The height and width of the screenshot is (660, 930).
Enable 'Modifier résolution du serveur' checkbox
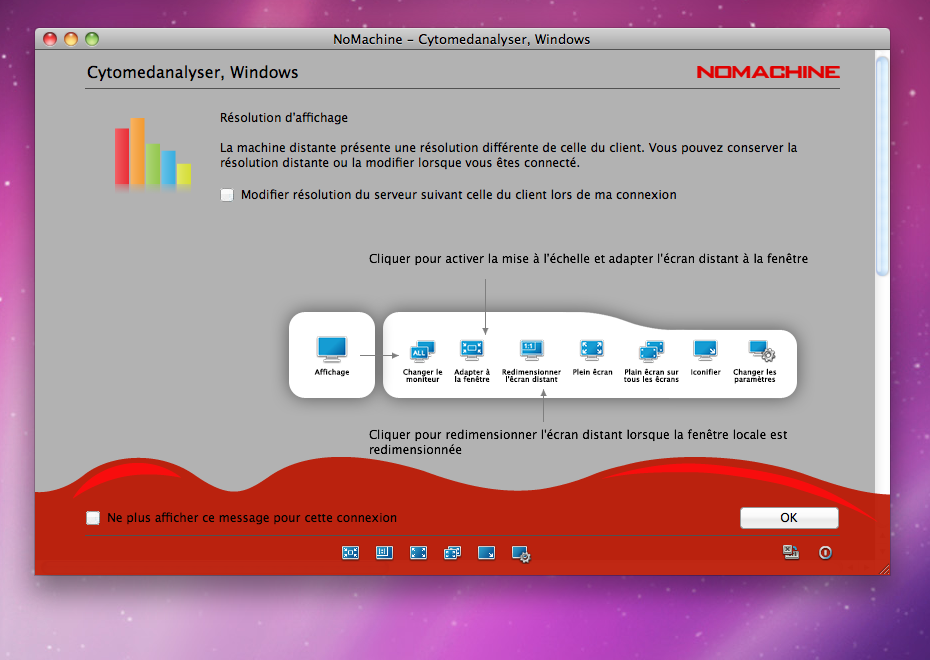[x=227, y=195]
